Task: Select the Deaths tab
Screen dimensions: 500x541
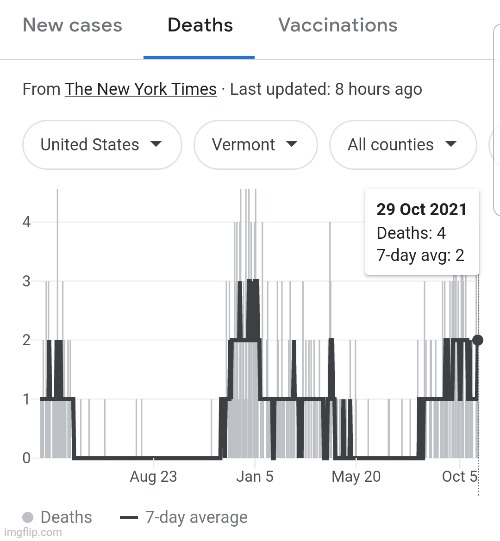Action: point(200,25)
